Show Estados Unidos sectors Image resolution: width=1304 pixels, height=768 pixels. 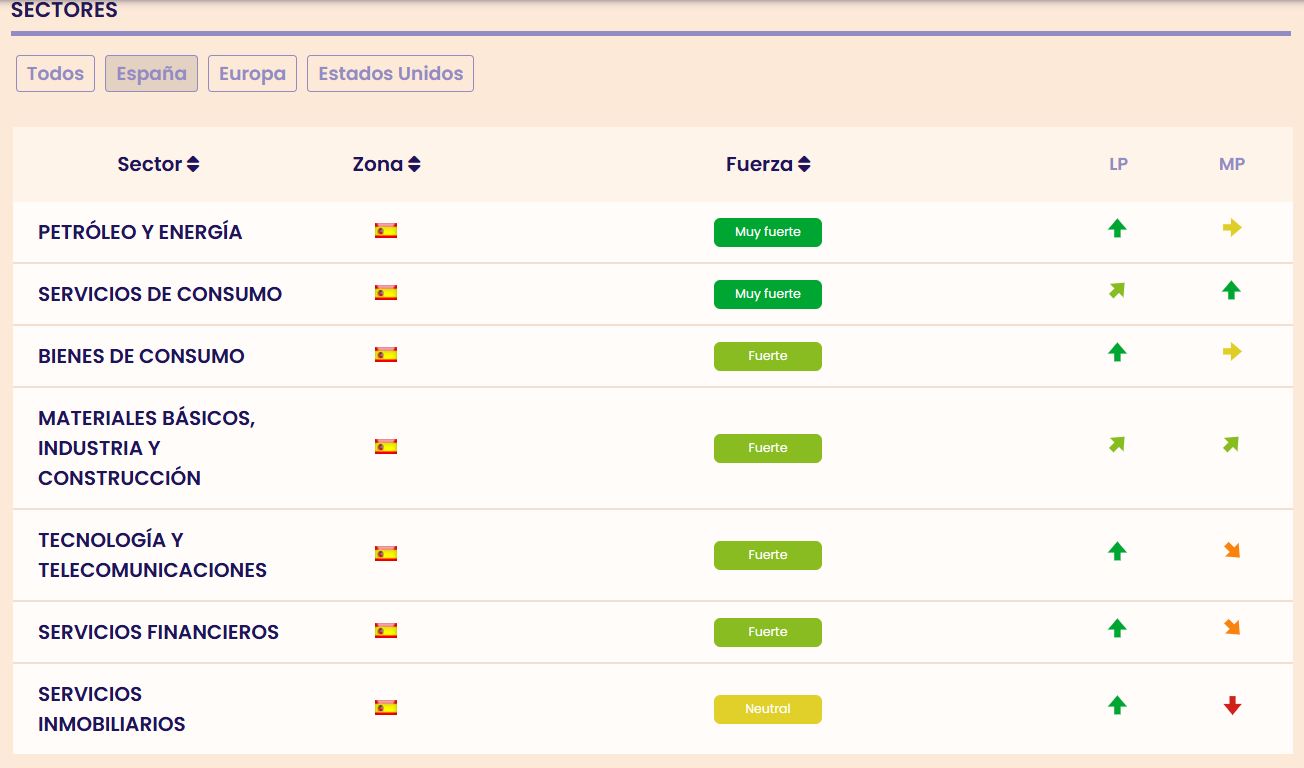[x=390, y=74]
